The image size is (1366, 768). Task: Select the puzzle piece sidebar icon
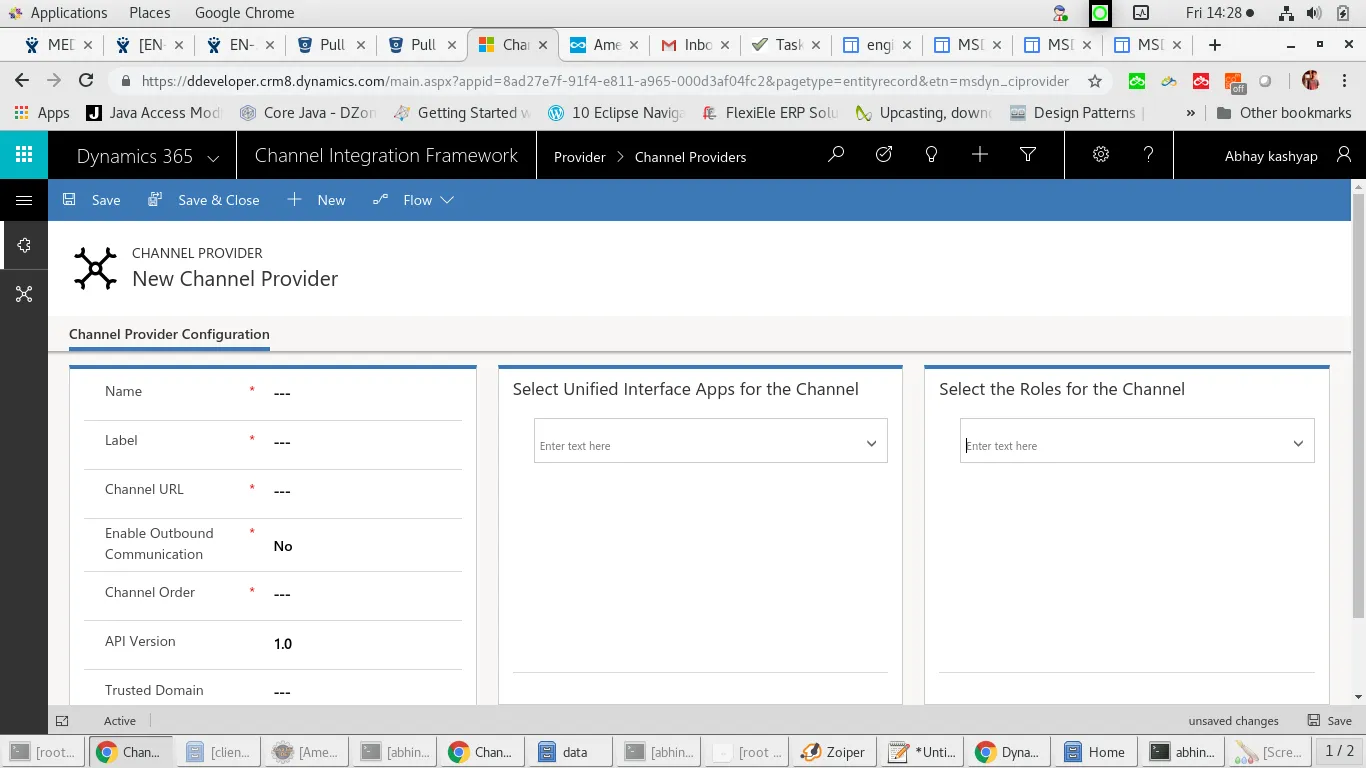pos(24,245)
